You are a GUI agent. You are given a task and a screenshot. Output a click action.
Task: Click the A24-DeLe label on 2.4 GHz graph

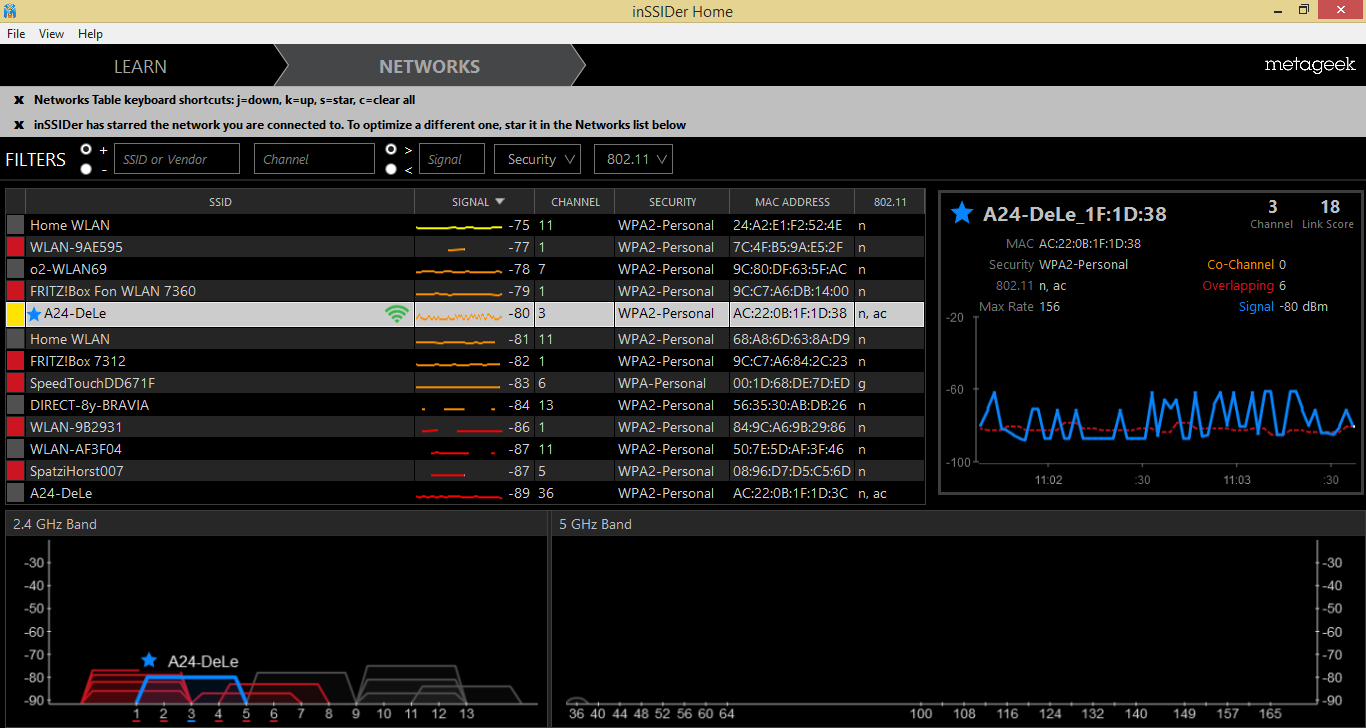pyautogui.click(x=203, y=661)
